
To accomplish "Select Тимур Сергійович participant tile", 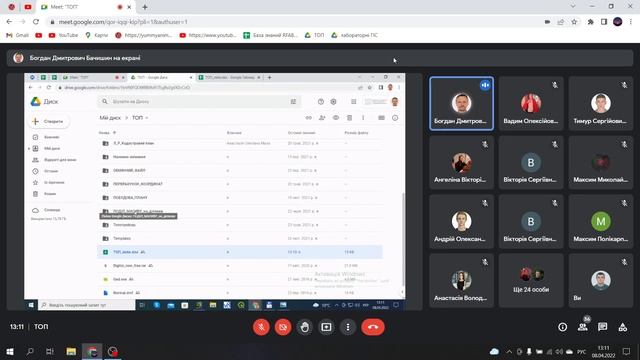I will 600,104.
